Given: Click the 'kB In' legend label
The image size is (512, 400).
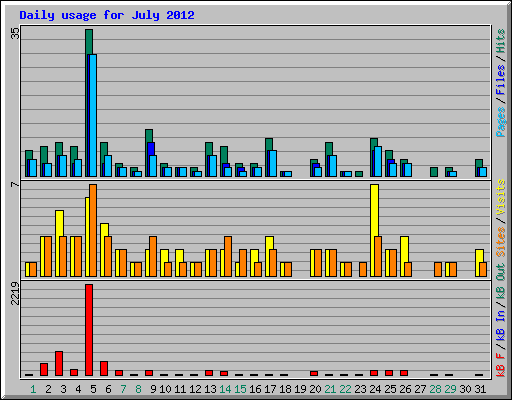Looking at the screenshot, I should coord(500,325).
